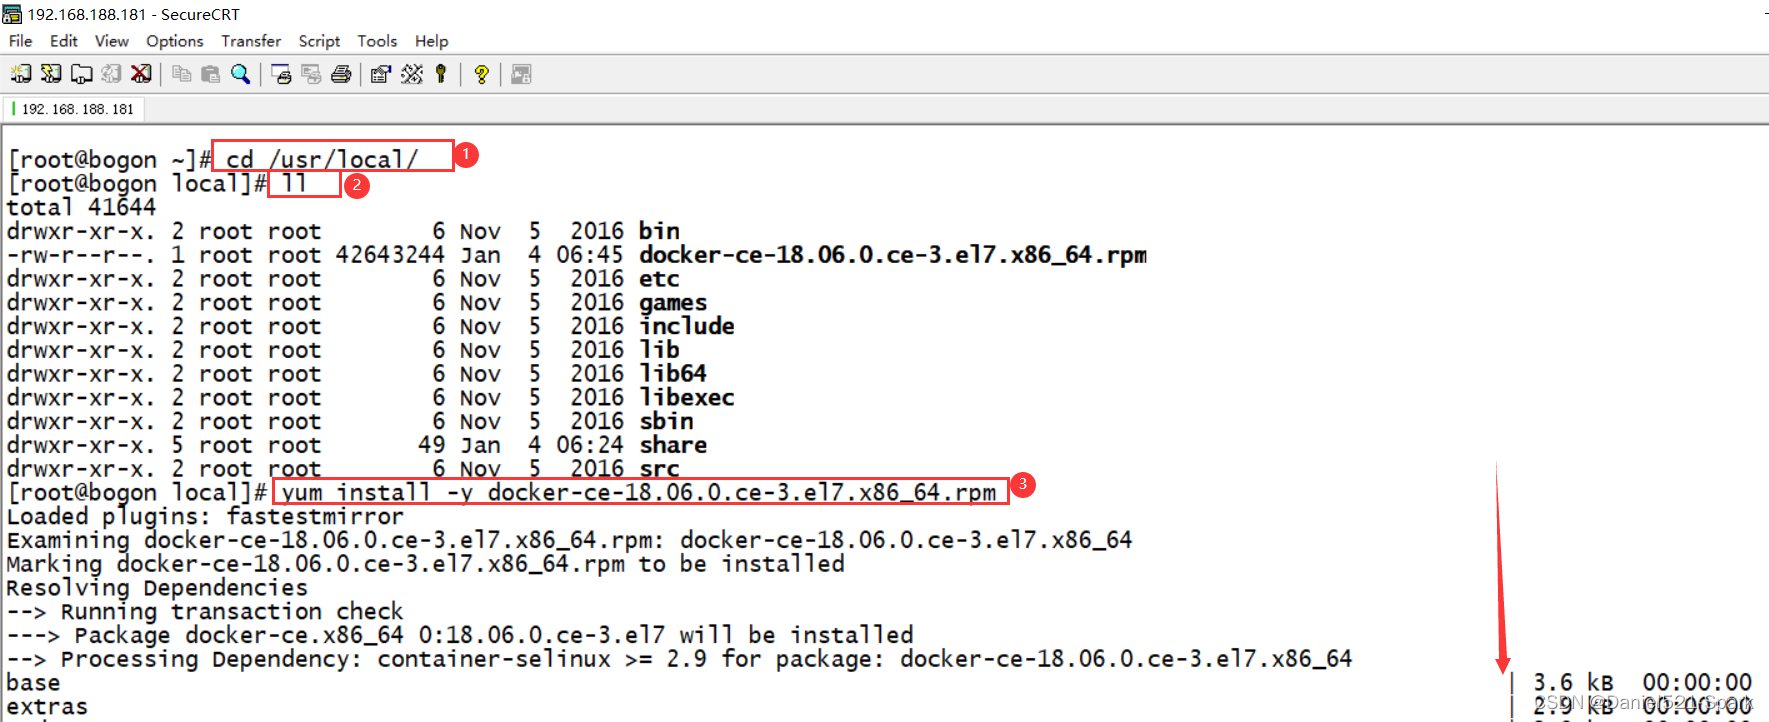
Task: Open the Options menu
Action: pos(175,41)
